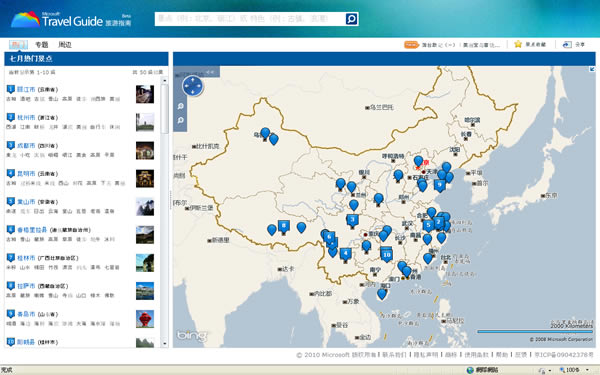
Task: Open the 香格里拉县 thumbnail photo
Action: click(x=145, y=235)
